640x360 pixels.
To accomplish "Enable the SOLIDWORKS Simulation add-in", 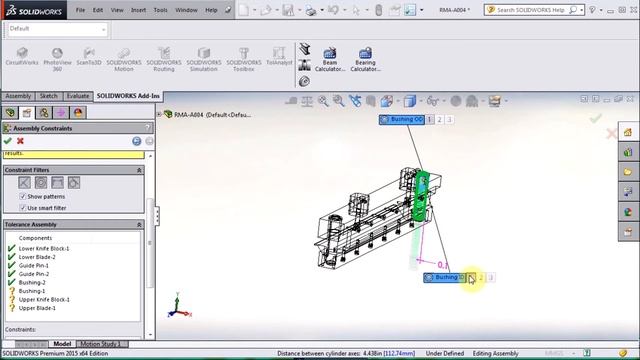I will point(204,59).
